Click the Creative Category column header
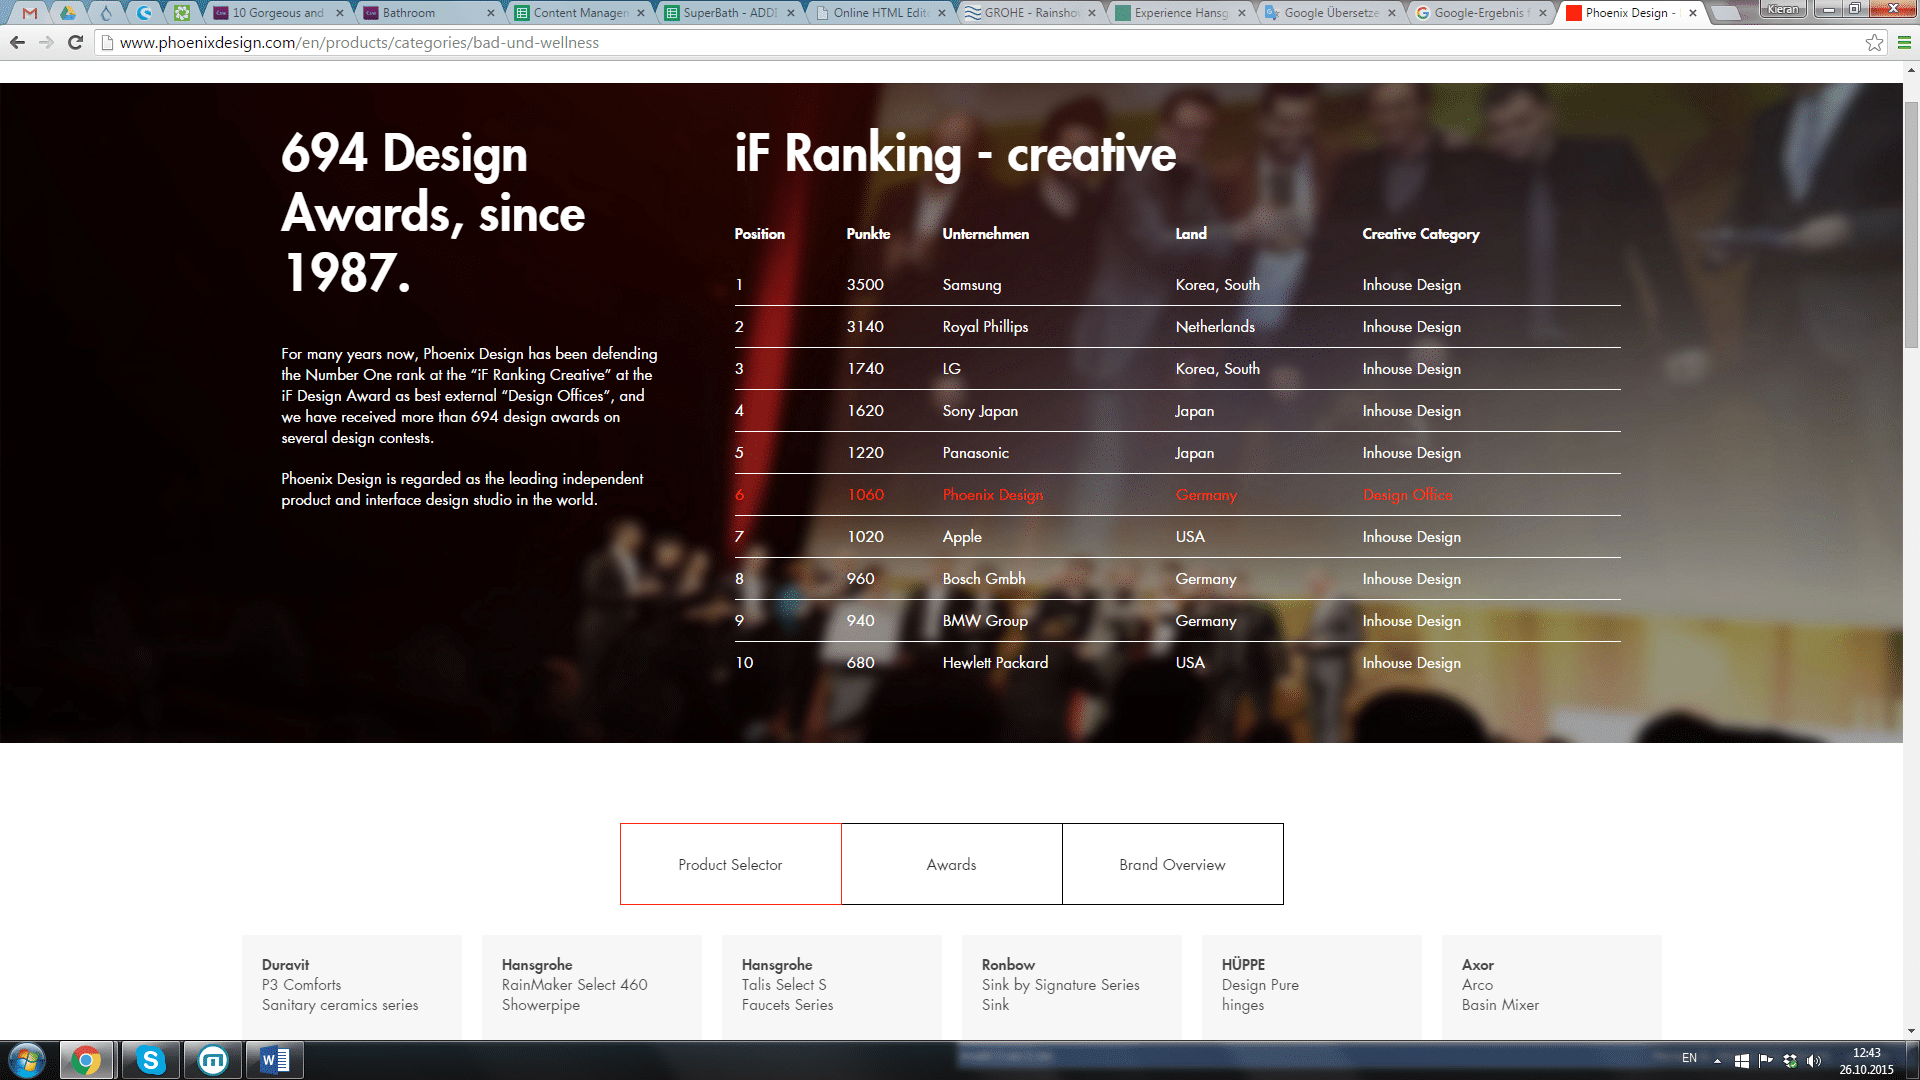The height and width of the screenshot is (1080, 1920). pos(1420,234)
